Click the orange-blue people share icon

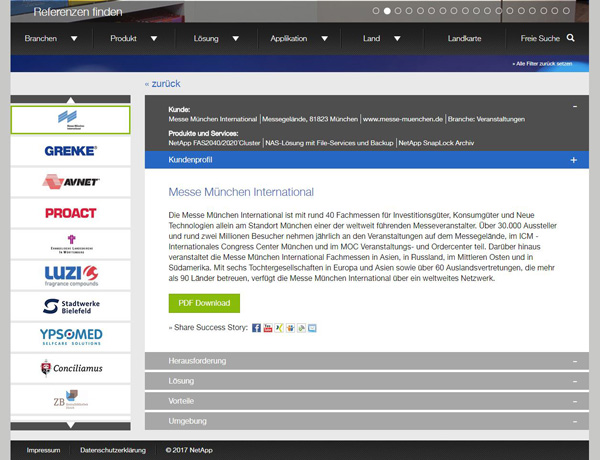click(290, 328)
